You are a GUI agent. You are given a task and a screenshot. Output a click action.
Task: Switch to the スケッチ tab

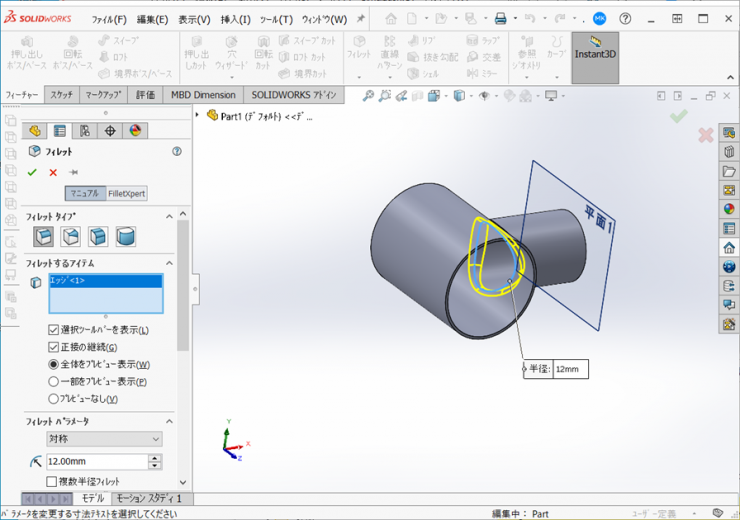click(x=61, y=95)
